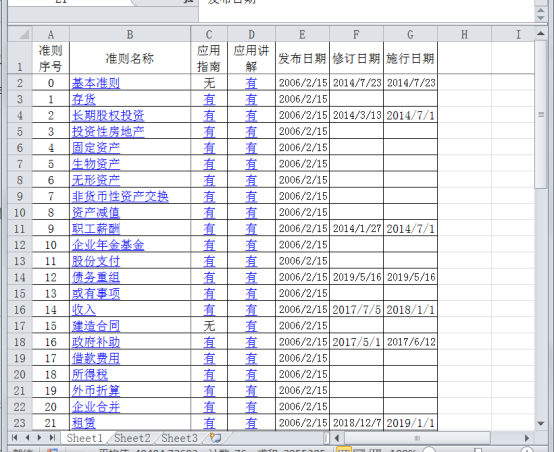Select the 准则名称 header cell

[130, 58]
